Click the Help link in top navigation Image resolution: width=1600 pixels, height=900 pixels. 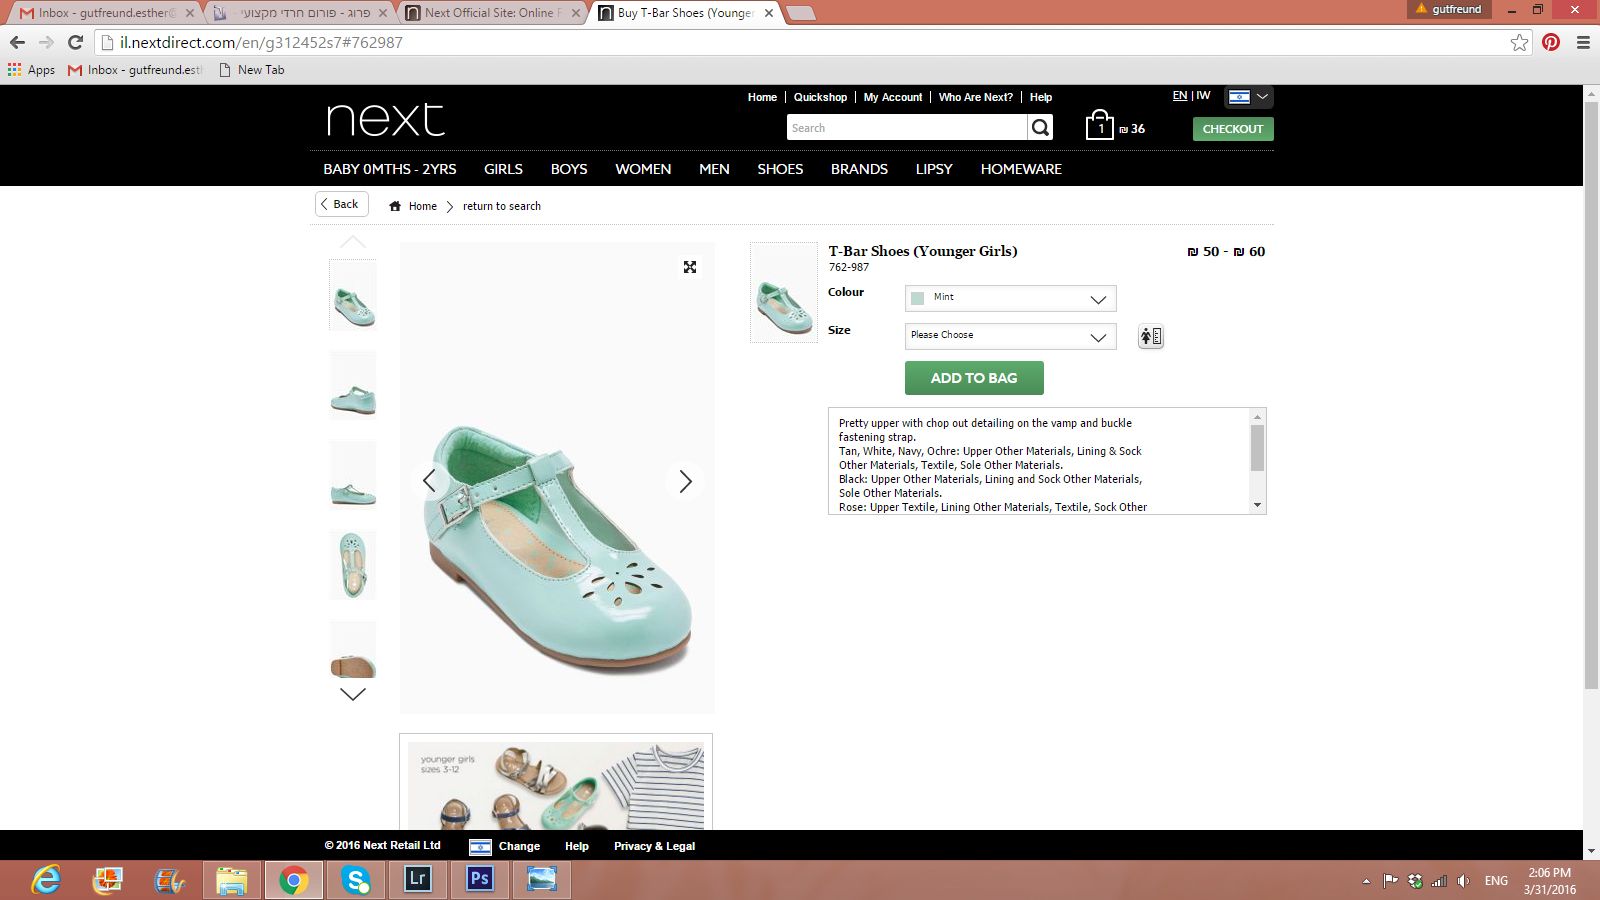pos(1041,97)
